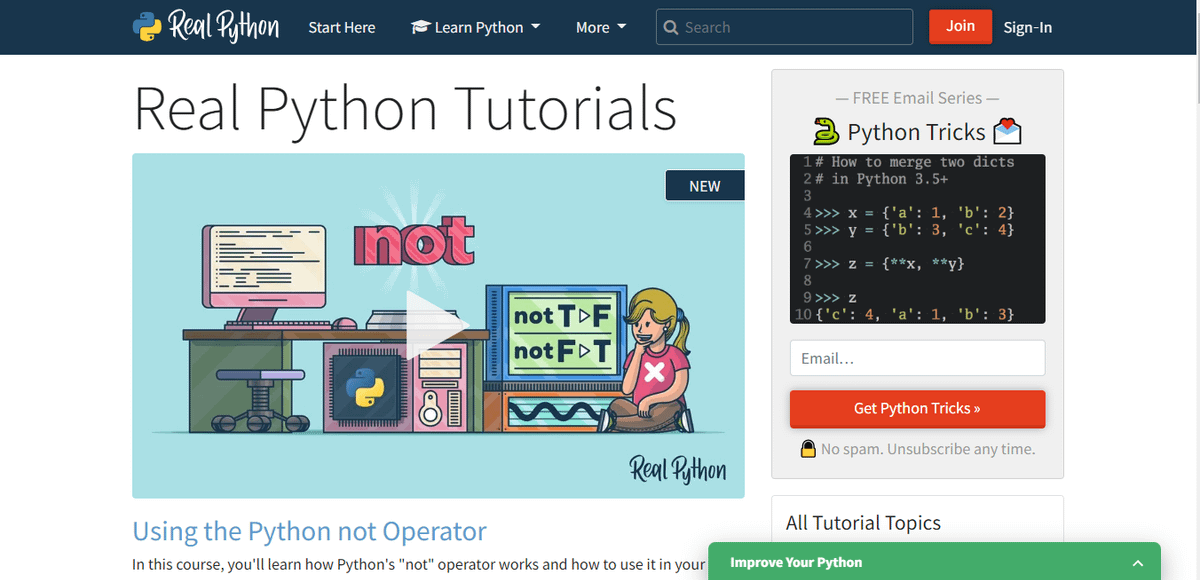
Task: Click the Improve Your Python bar title
Action: point(796,562)
